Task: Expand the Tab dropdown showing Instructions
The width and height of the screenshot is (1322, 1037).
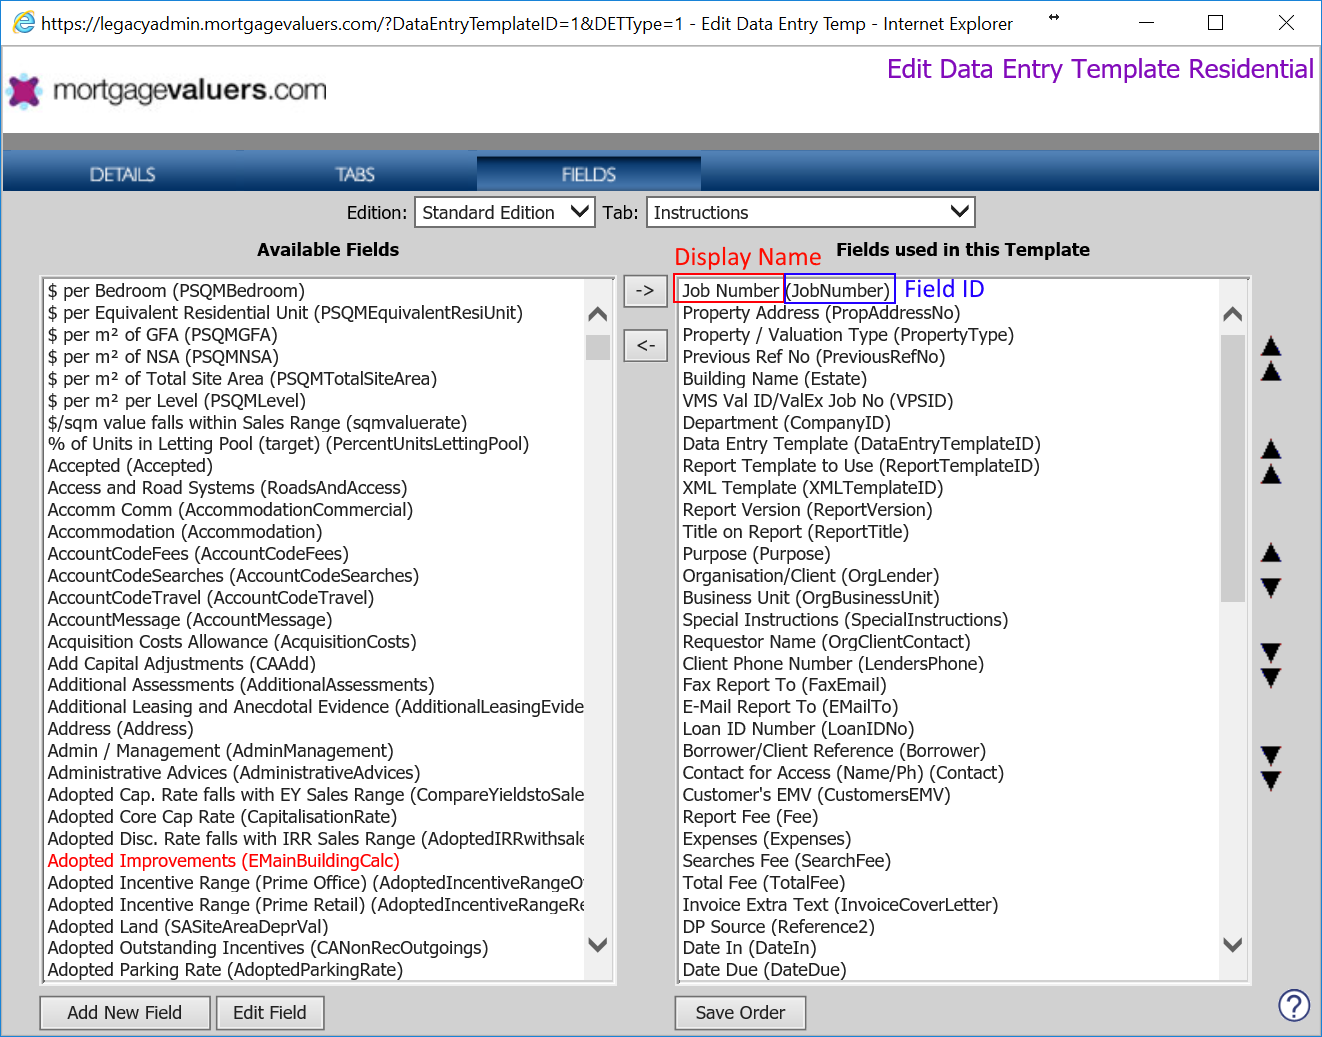Action: [810, 212]
